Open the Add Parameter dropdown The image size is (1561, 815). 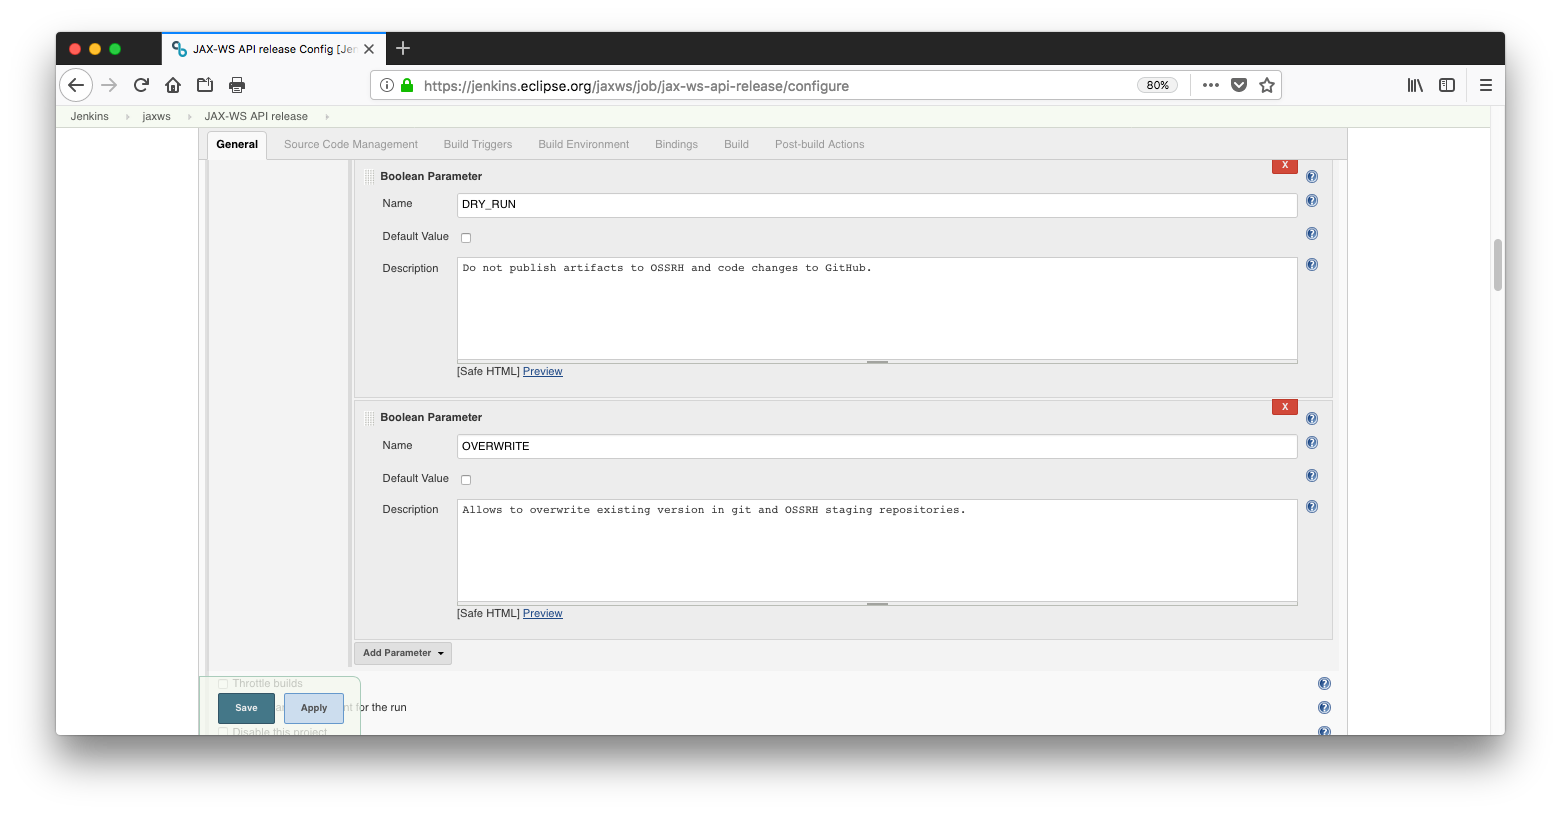[403, 653]
